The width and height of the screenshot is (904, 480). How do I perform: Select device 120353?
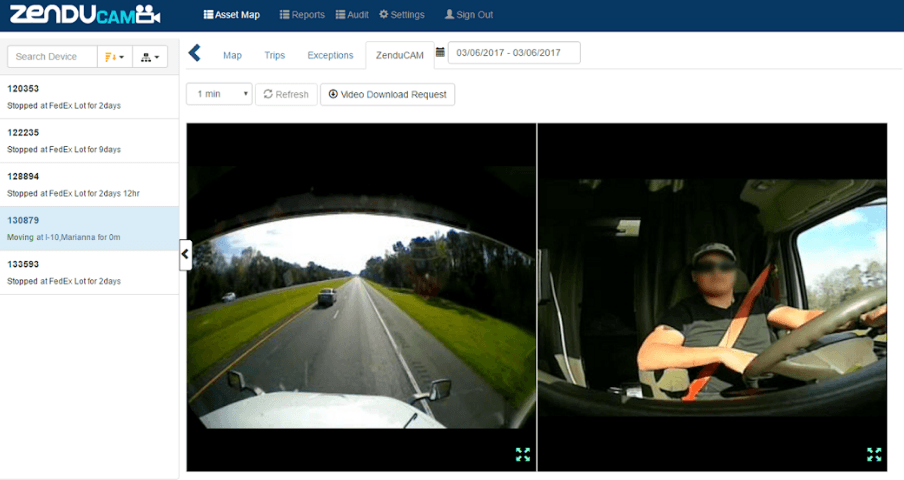click(x=89, y=97)
